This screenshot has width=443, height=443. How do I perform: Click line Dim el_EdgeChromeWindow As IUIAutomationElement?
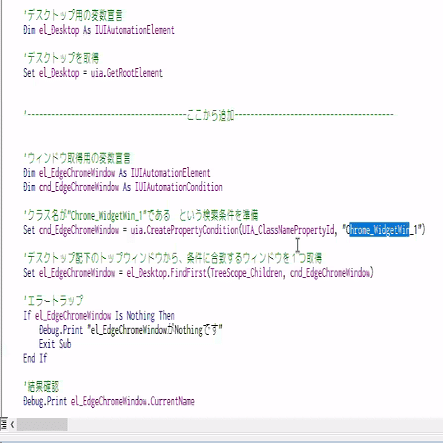click(x=117, y=173)
